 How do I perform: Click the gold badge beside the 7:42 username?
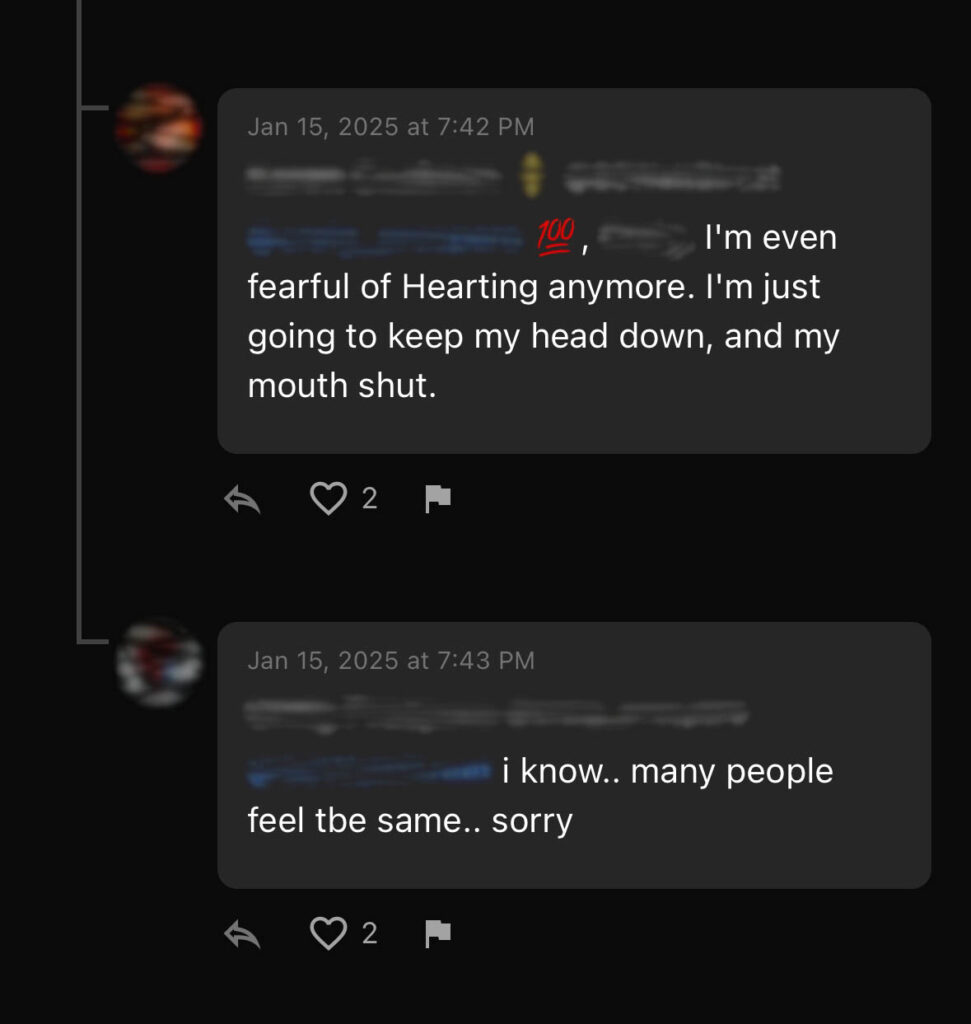532,177
